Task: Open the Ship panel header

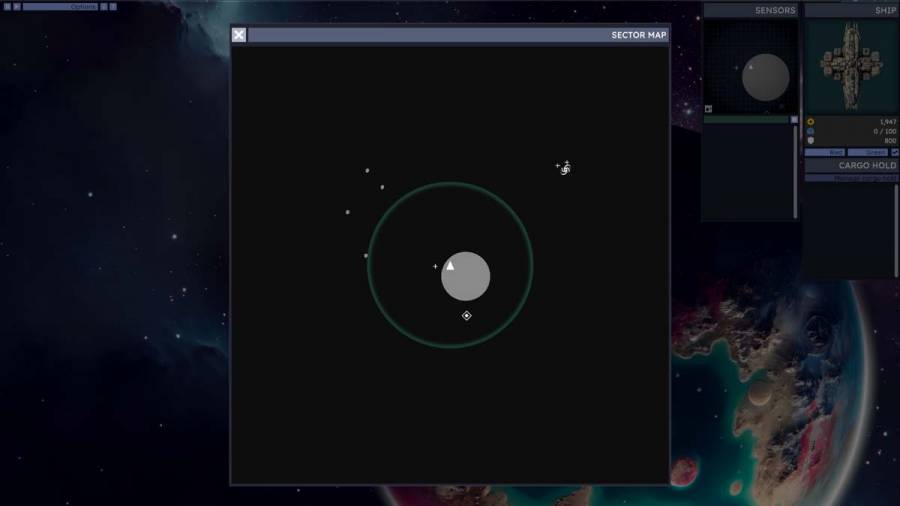Action: click(852, 10)
